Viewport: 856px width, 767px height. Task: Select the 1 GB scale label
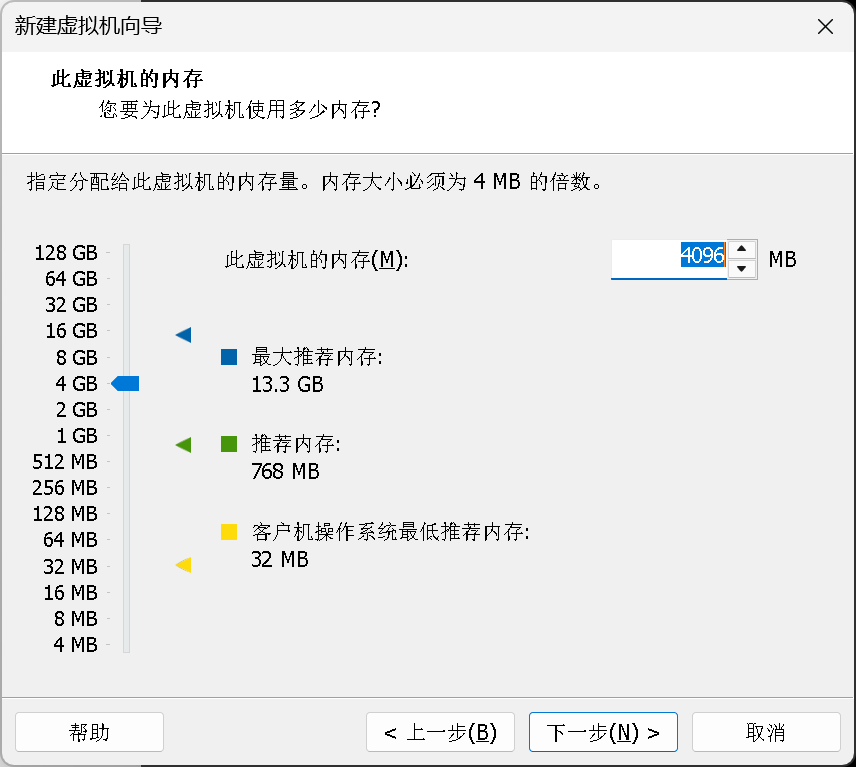pyautogui.click(x=77, y=436)
